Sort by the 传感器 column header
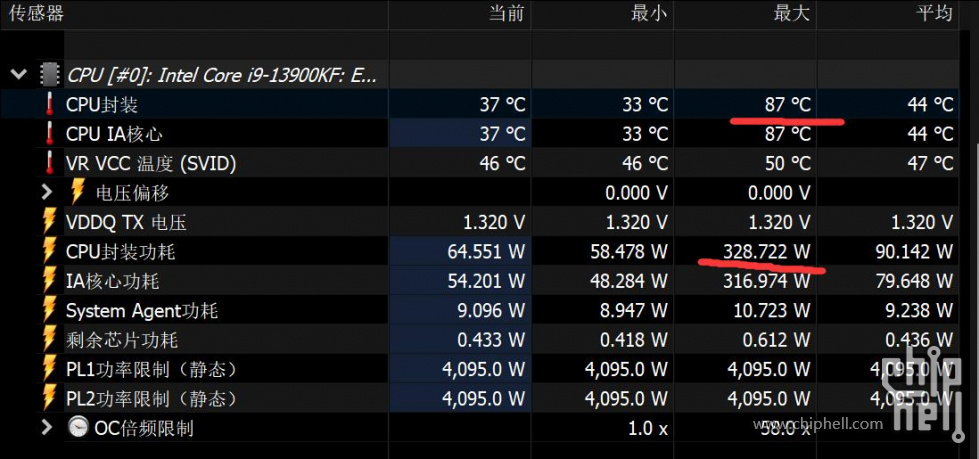Screen dimensions: 979x459 pos(36,14)
